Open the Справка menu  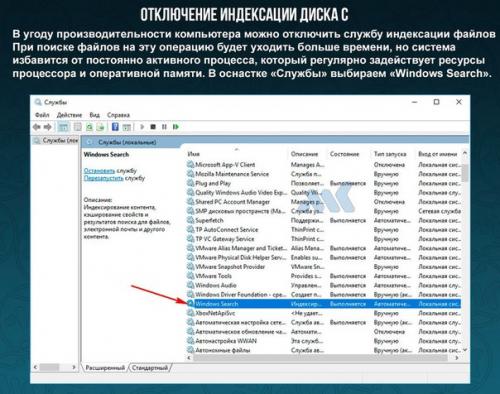click(x=118, y=115)
